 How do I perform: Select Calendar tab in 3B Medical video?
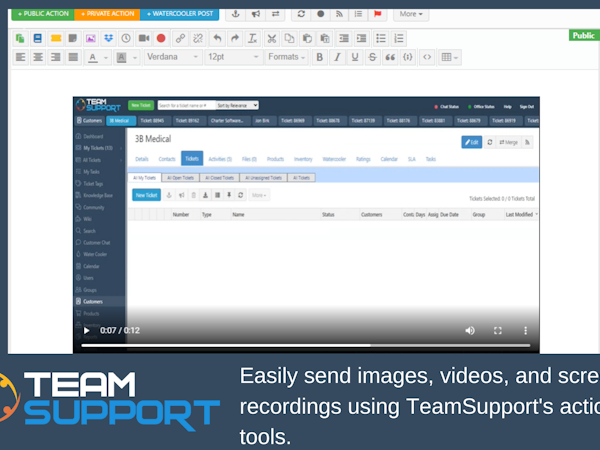pyautogui.click(x=389, y=159)
